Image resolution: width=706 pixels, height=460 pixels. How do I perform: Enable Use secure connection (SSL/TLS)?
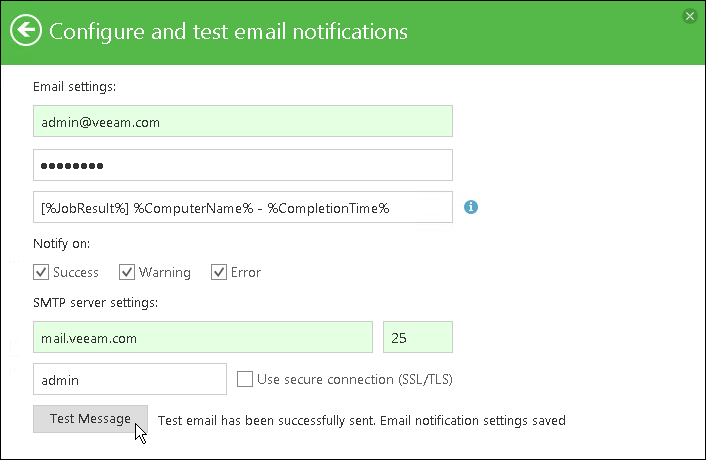click(x=244, y=379)
